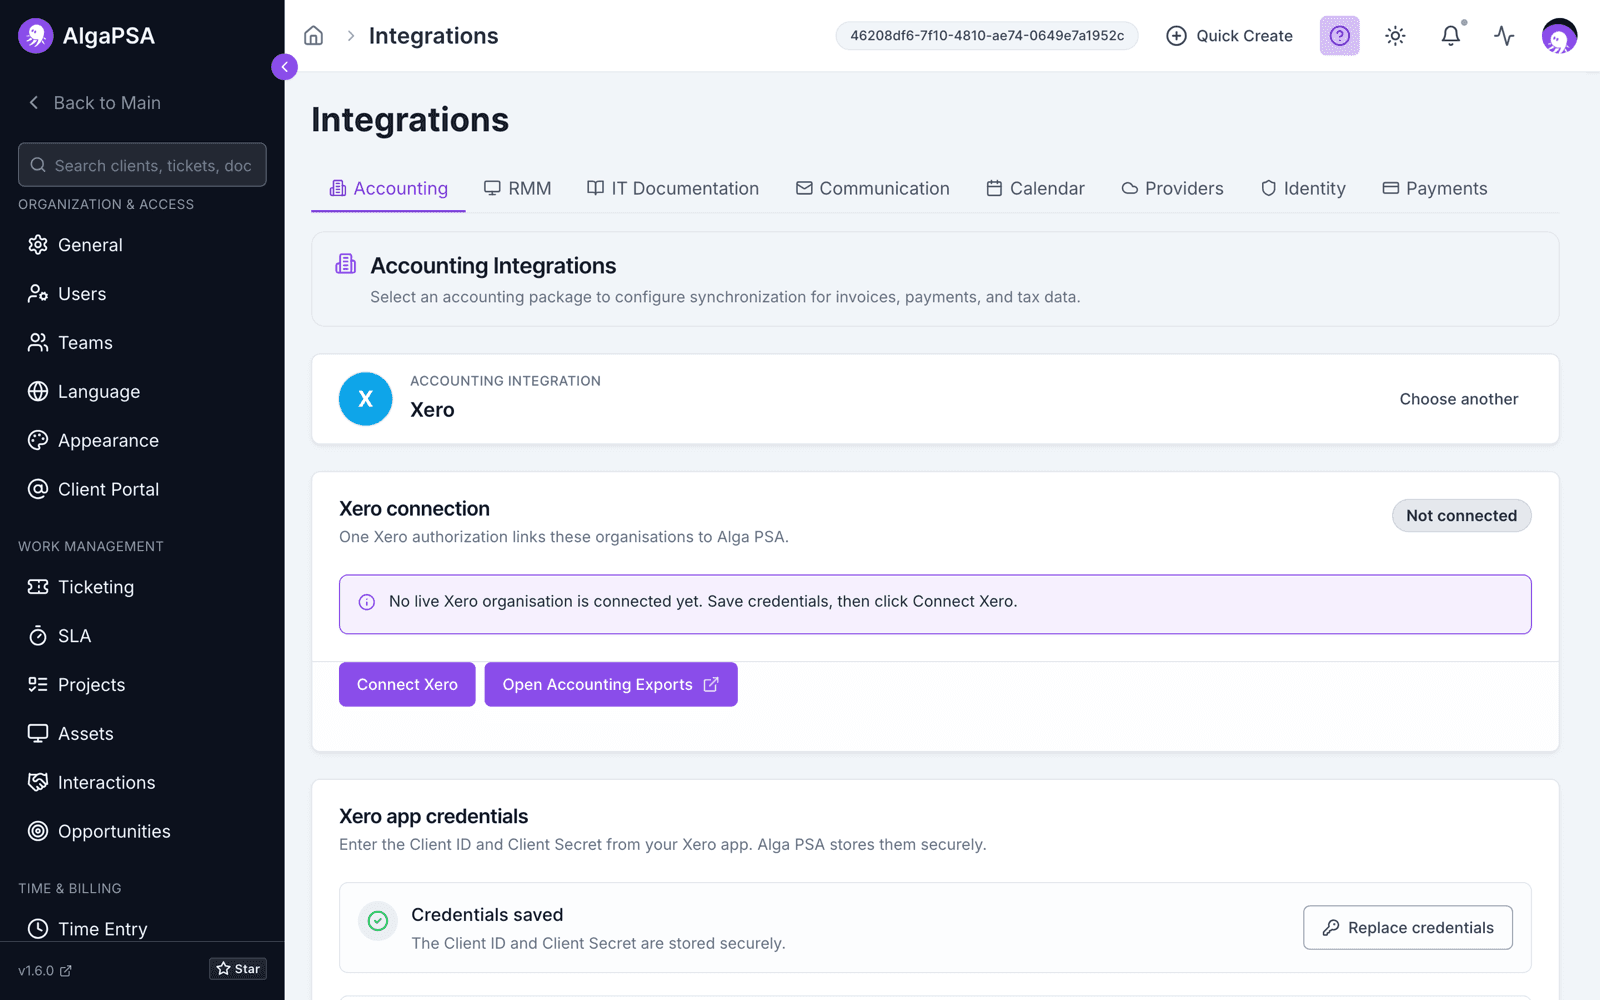1600x1000 pixels.
Task: Switch to the Payments tab
Action: (x=1435, y=189)
